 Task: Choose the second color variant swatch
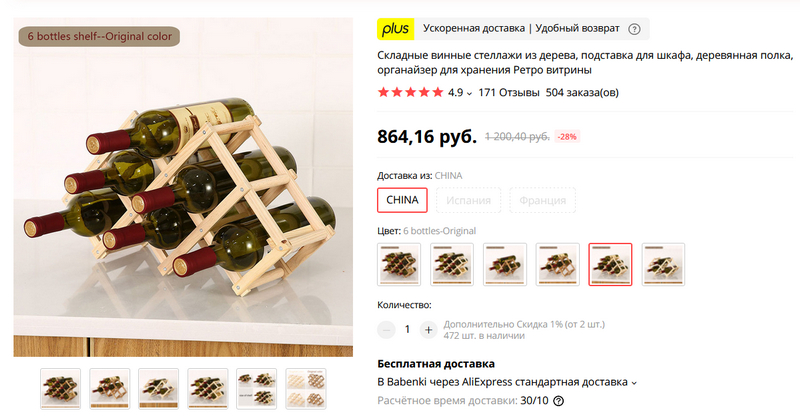click(452, 264)
